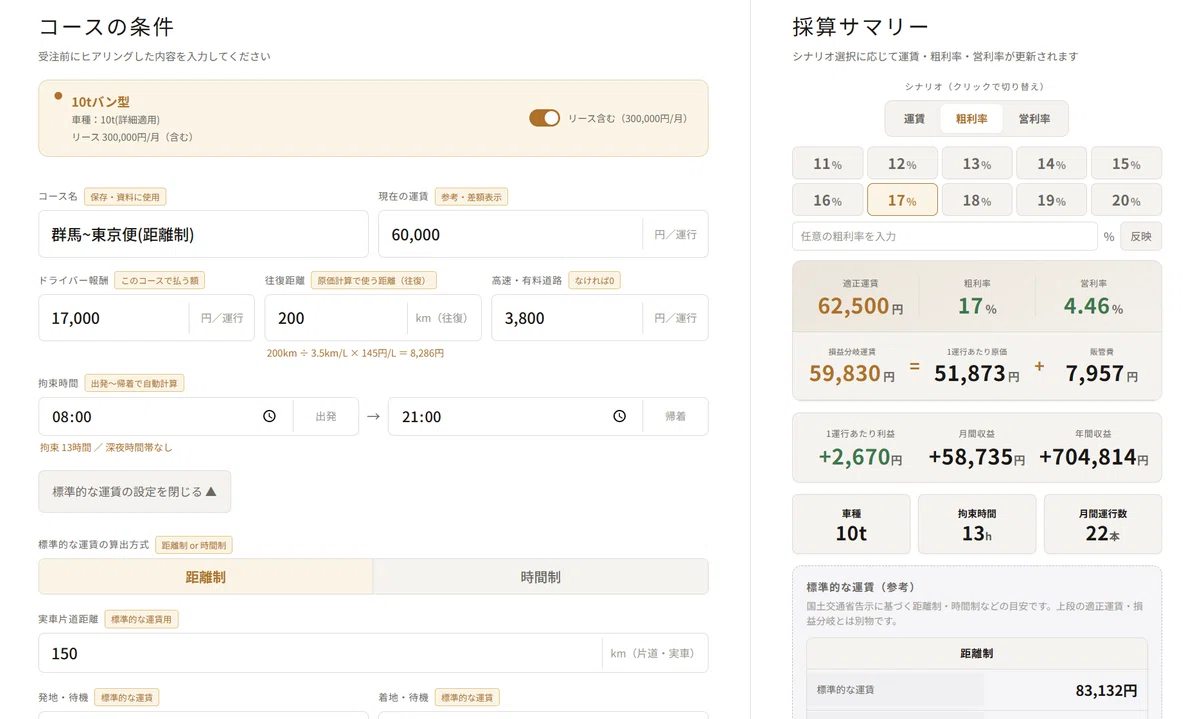
Task: Select the 11% margin option
Action: [827, 164]
